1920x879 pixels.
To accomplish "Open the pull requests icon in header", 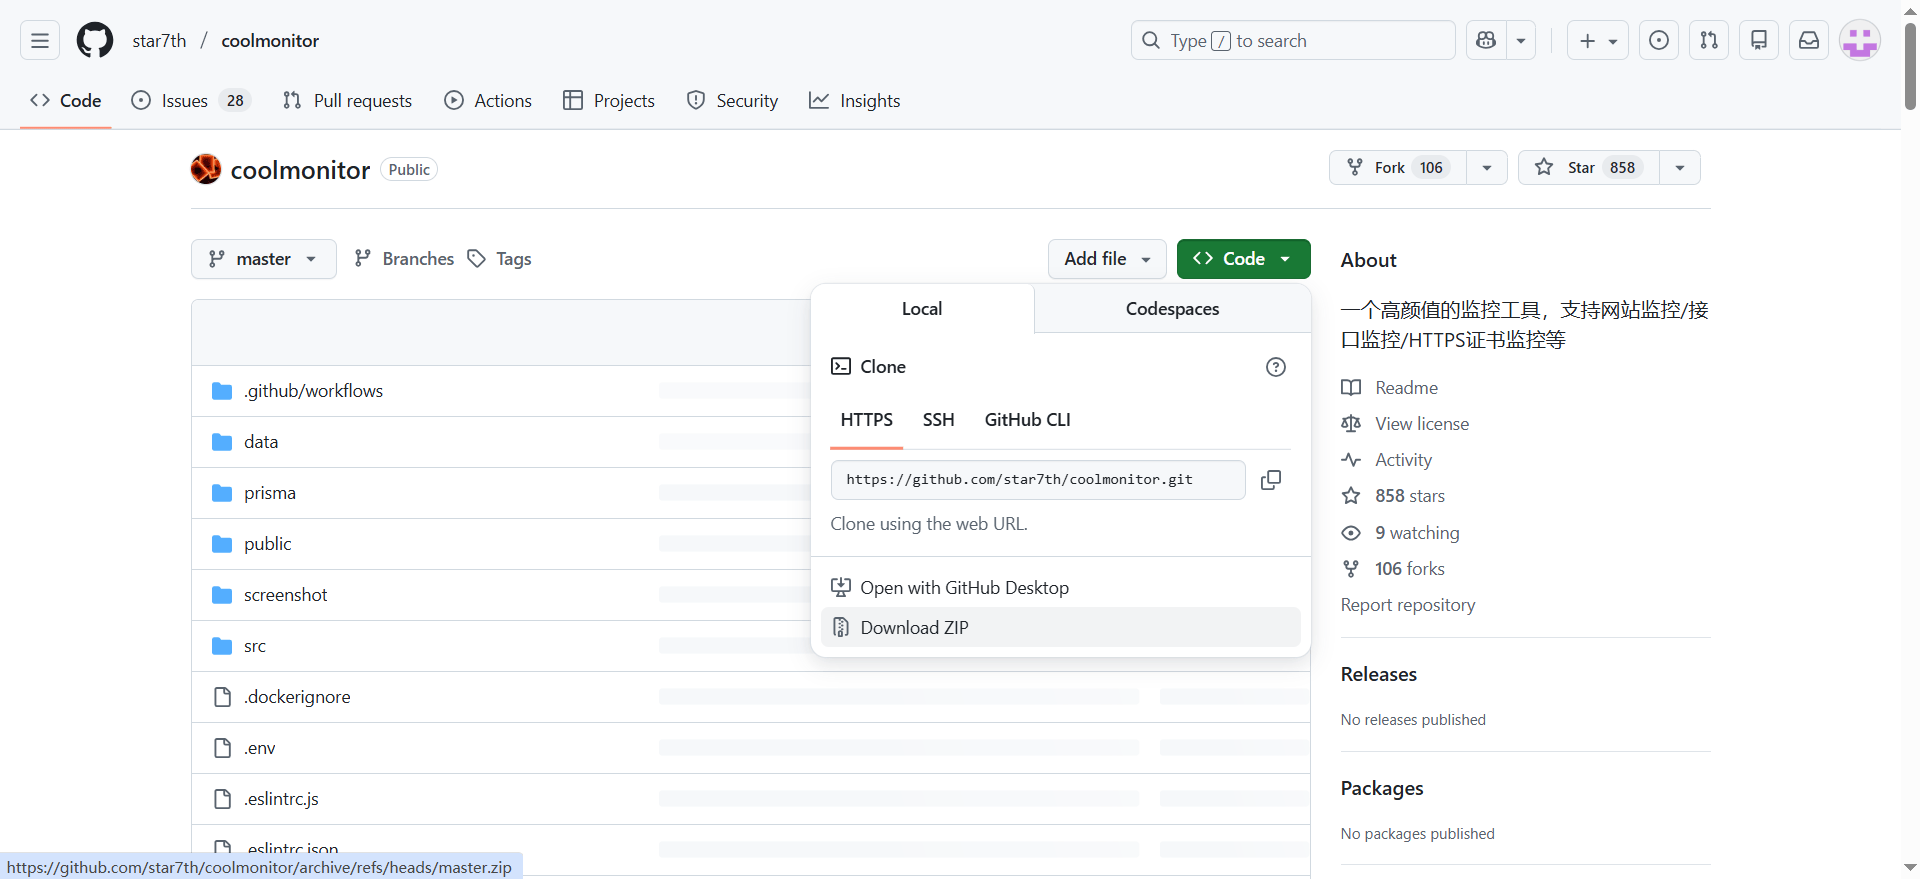I will pos(1708,41).
